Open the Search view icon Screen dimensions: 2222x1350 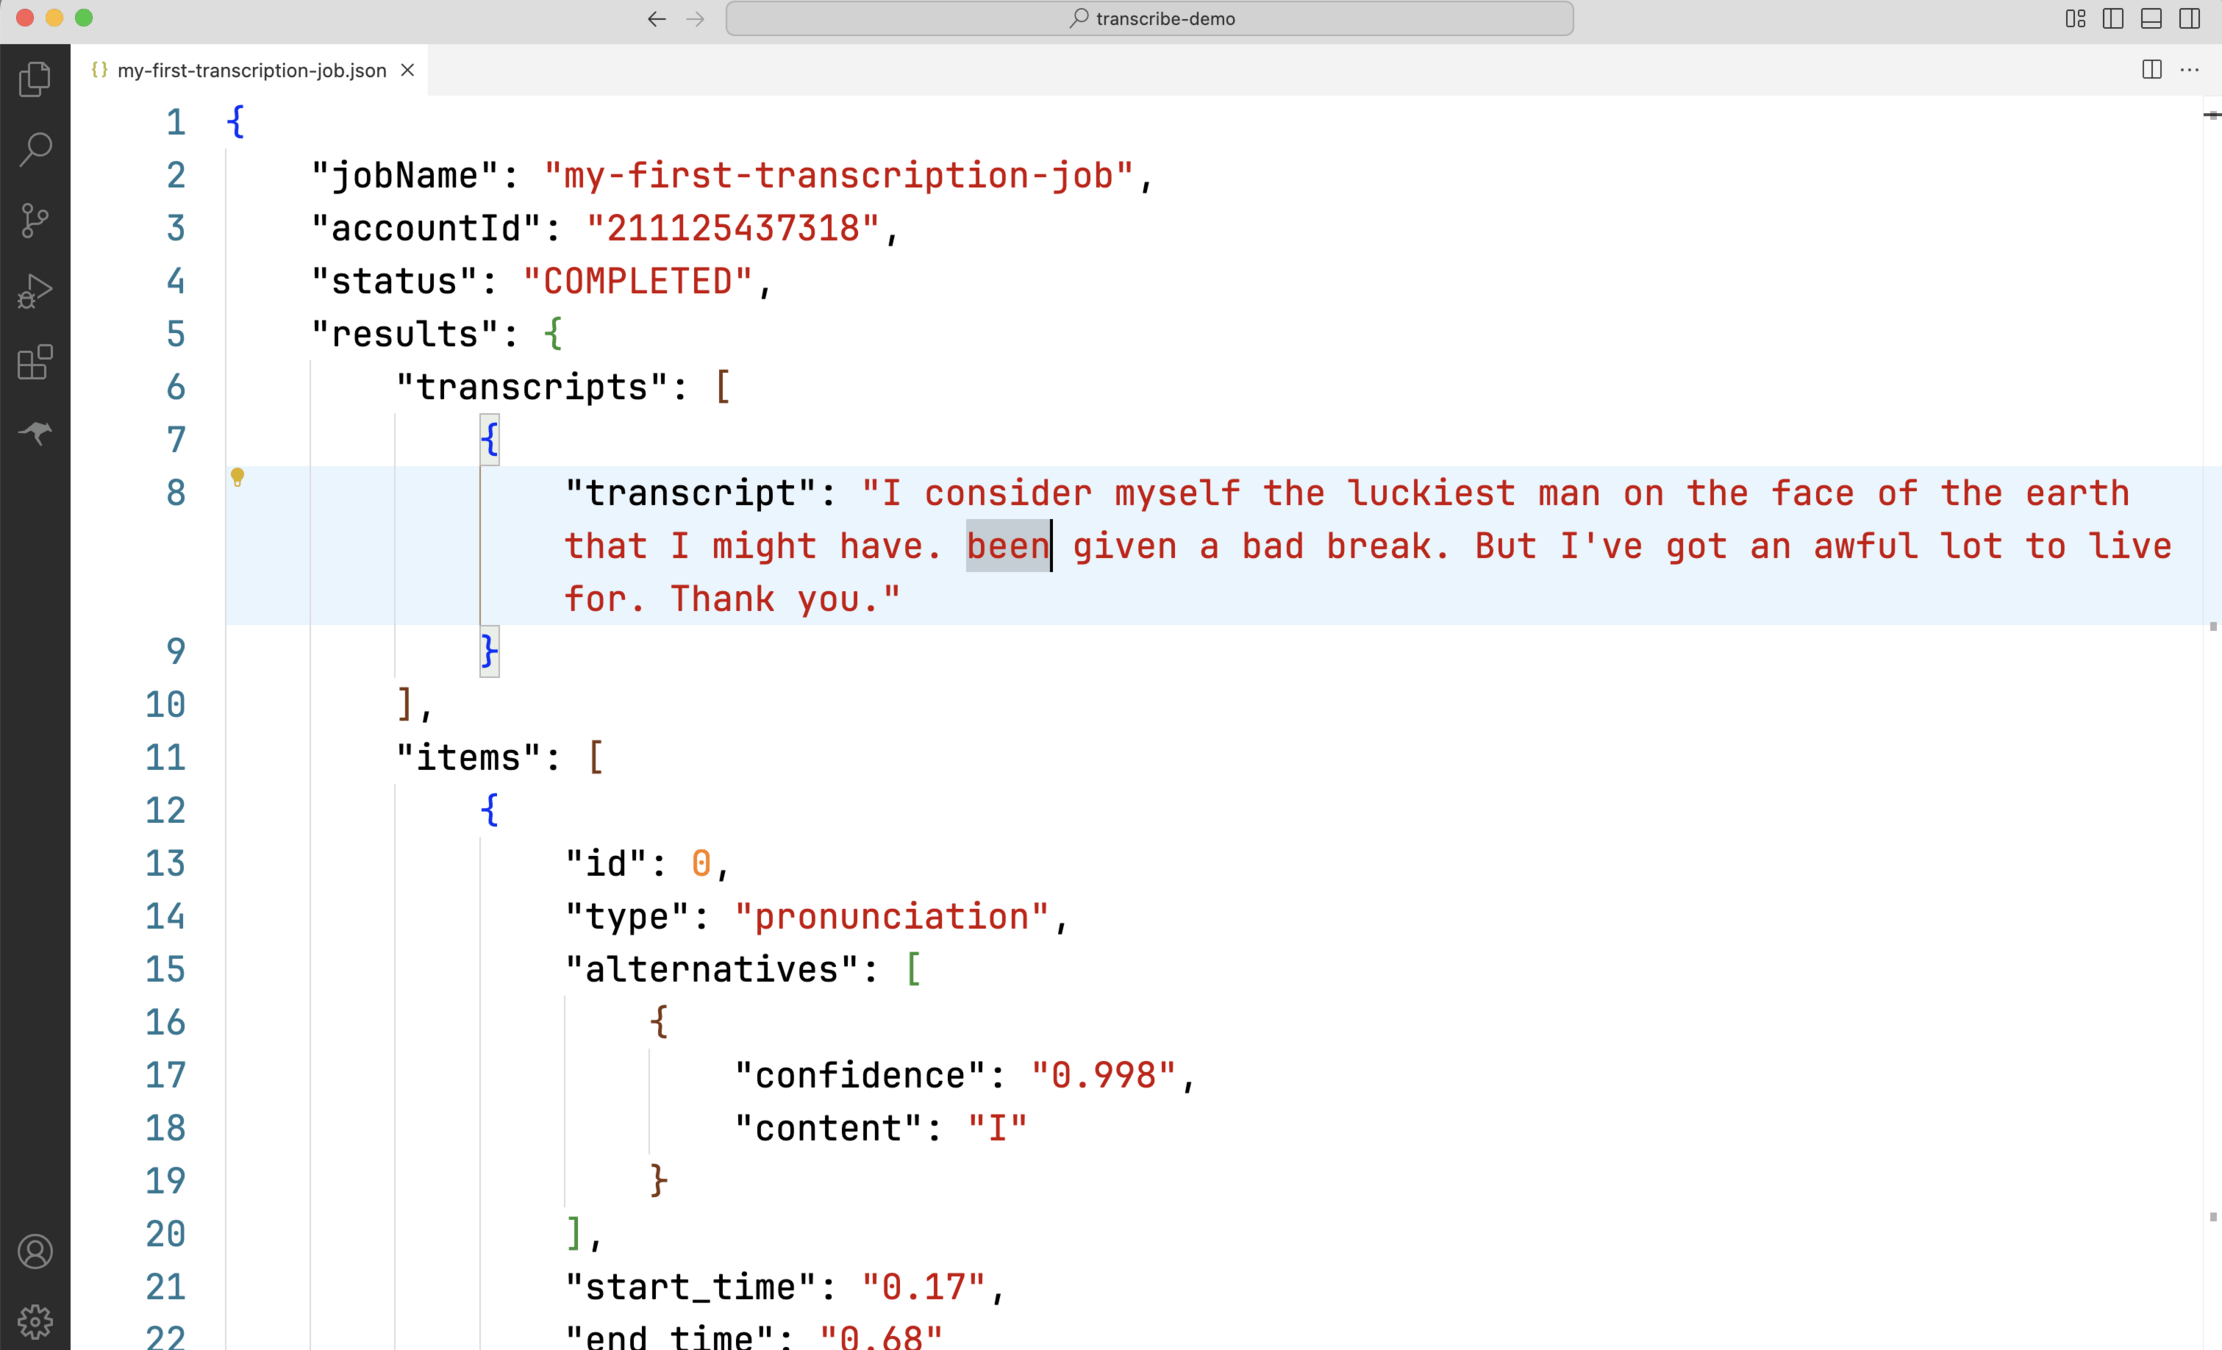tap(35, 149)
